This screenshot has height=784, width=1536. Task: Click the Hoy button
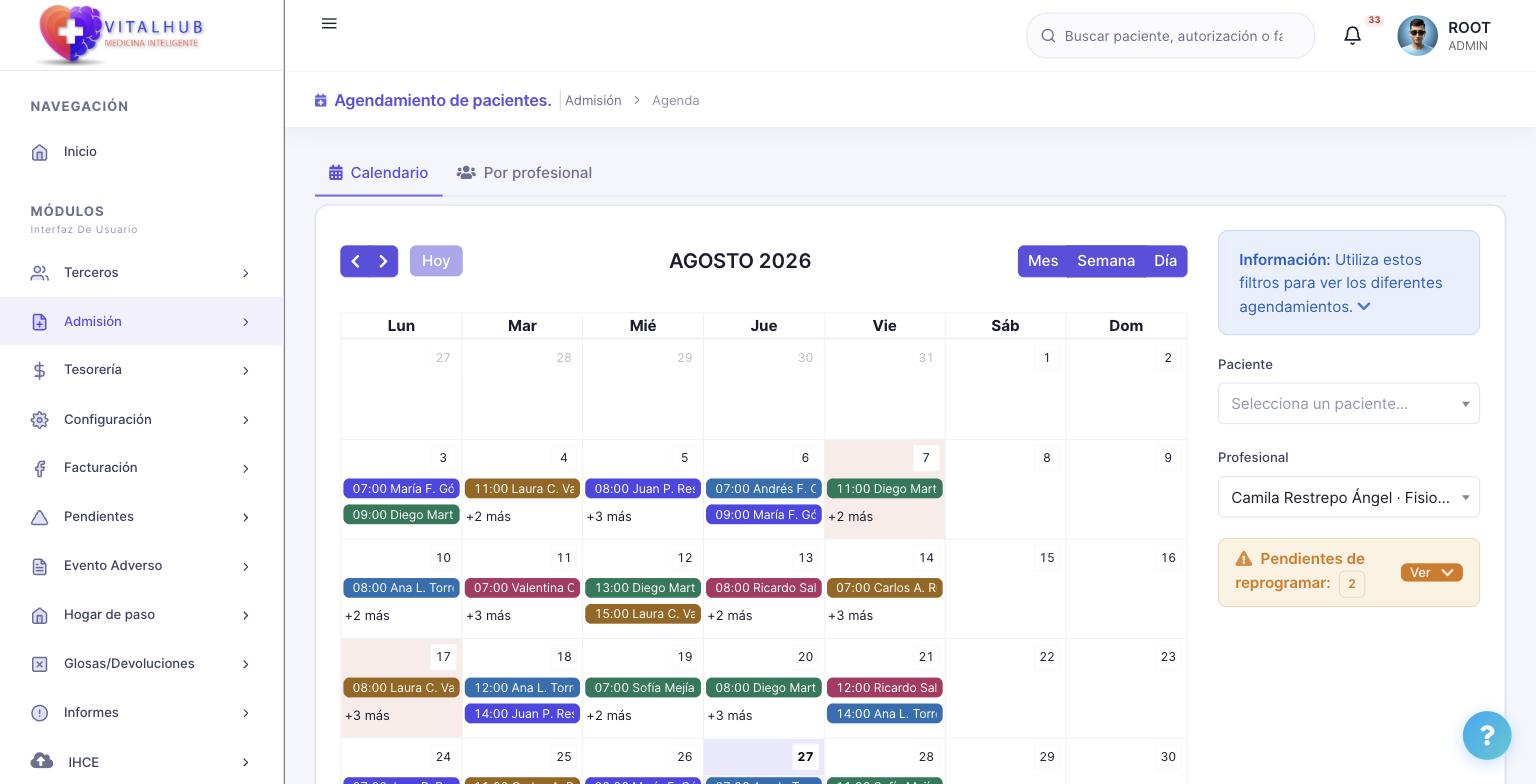[x=436, y=261]
